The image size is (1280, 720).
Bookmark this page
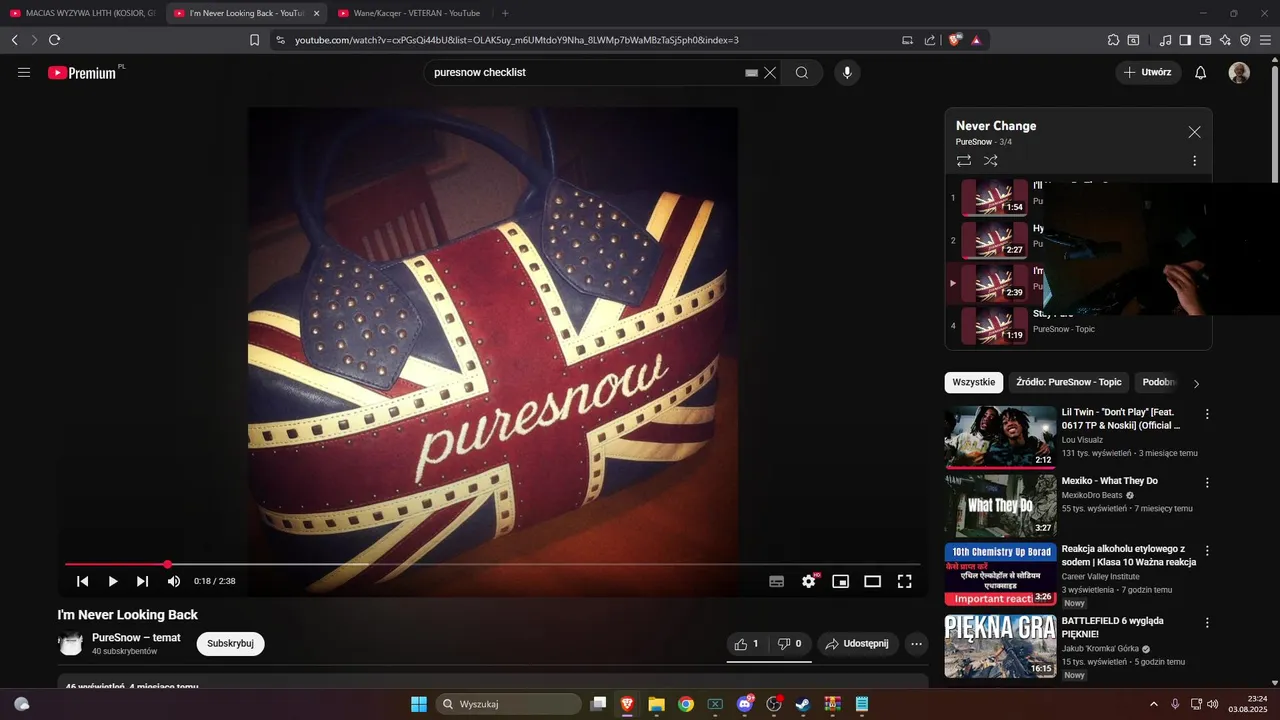tap(254, 40)
